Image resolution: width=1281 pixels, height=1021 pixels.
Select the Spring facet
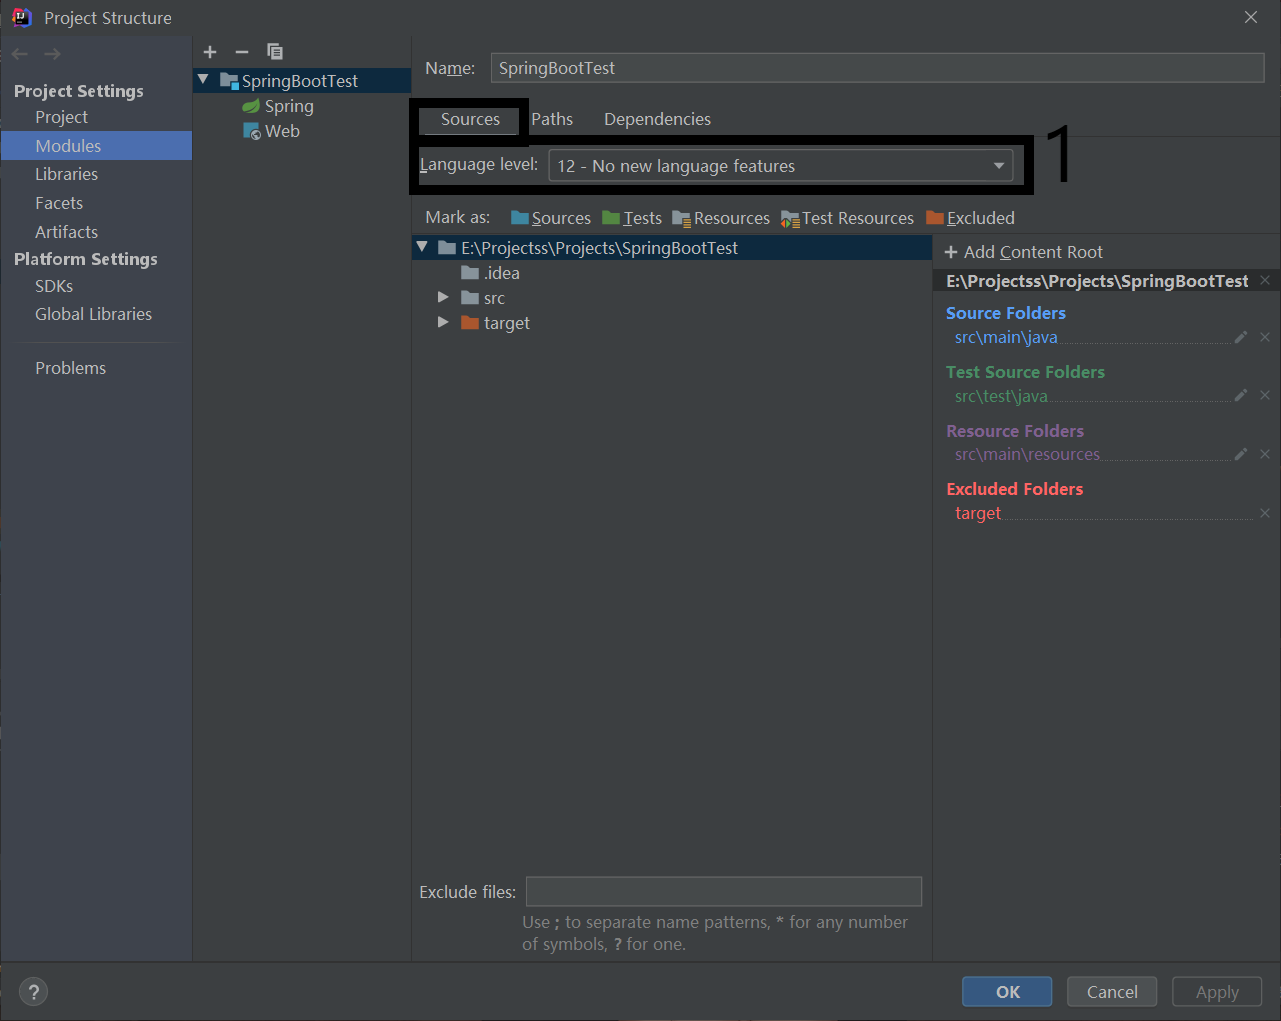coord(279,106)
